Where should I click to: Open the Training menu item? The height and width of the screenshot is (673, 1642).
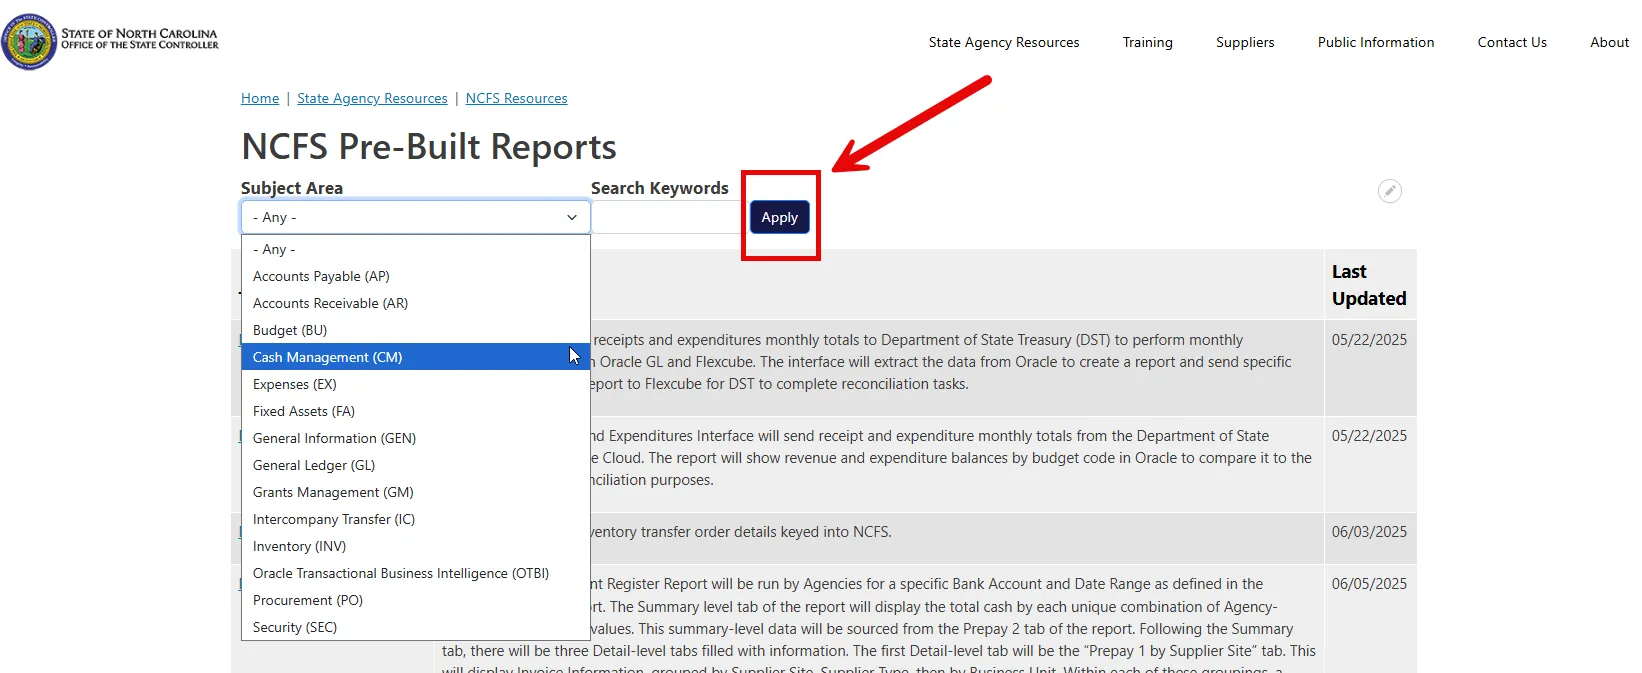click(x=1147, y=42)
